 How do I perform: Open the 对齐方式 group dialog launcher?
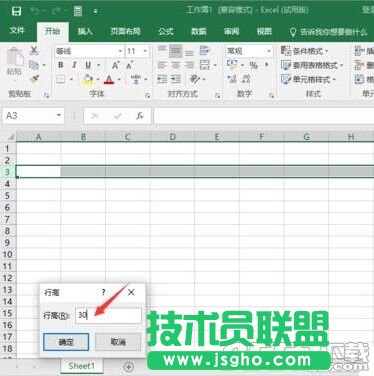[217, 96]
